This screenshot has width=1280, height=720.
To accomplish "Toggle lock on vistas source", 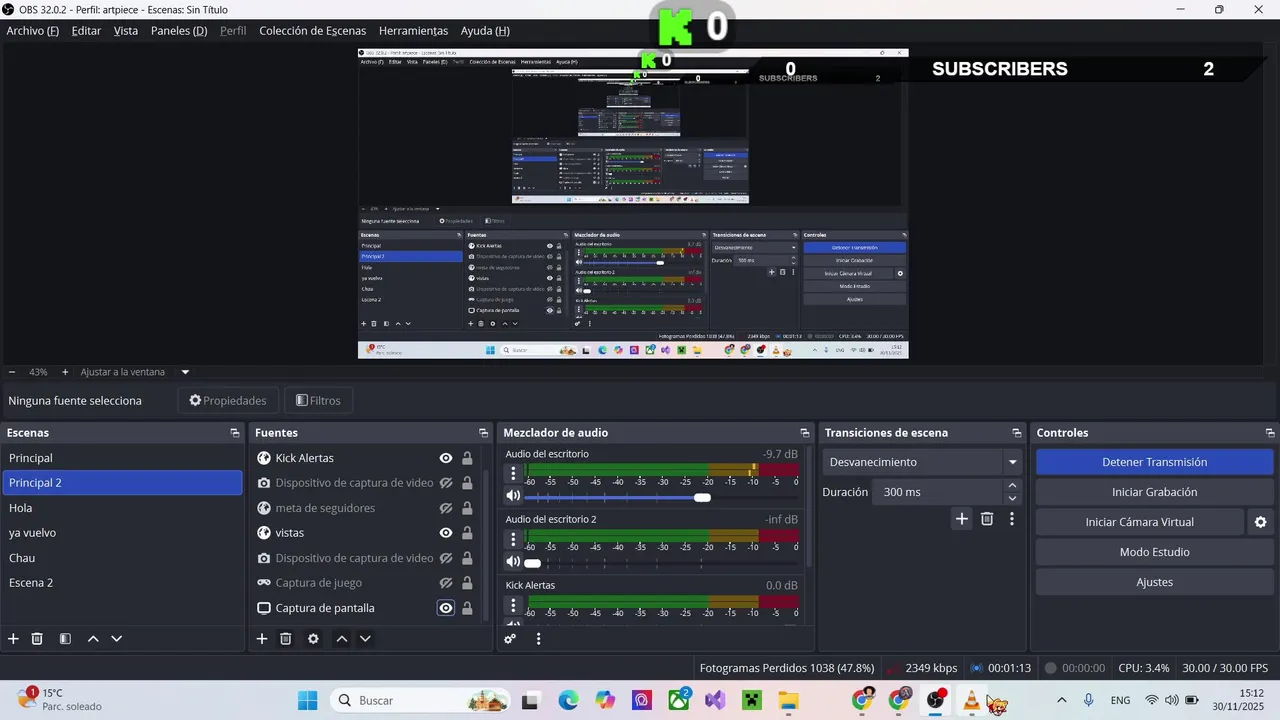I will [467, 533].
